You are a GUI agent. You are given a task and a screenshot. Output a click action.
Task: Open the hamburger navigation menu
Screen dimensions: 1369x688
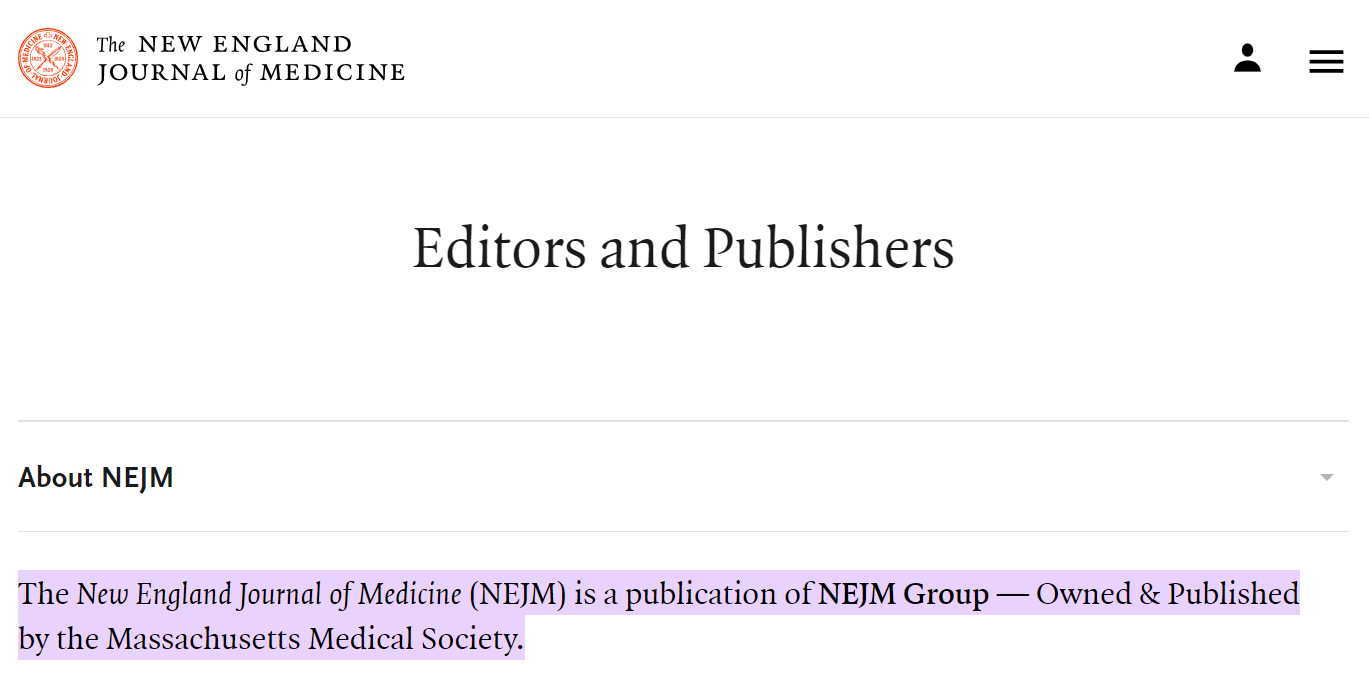click(x=1326, y=61)
